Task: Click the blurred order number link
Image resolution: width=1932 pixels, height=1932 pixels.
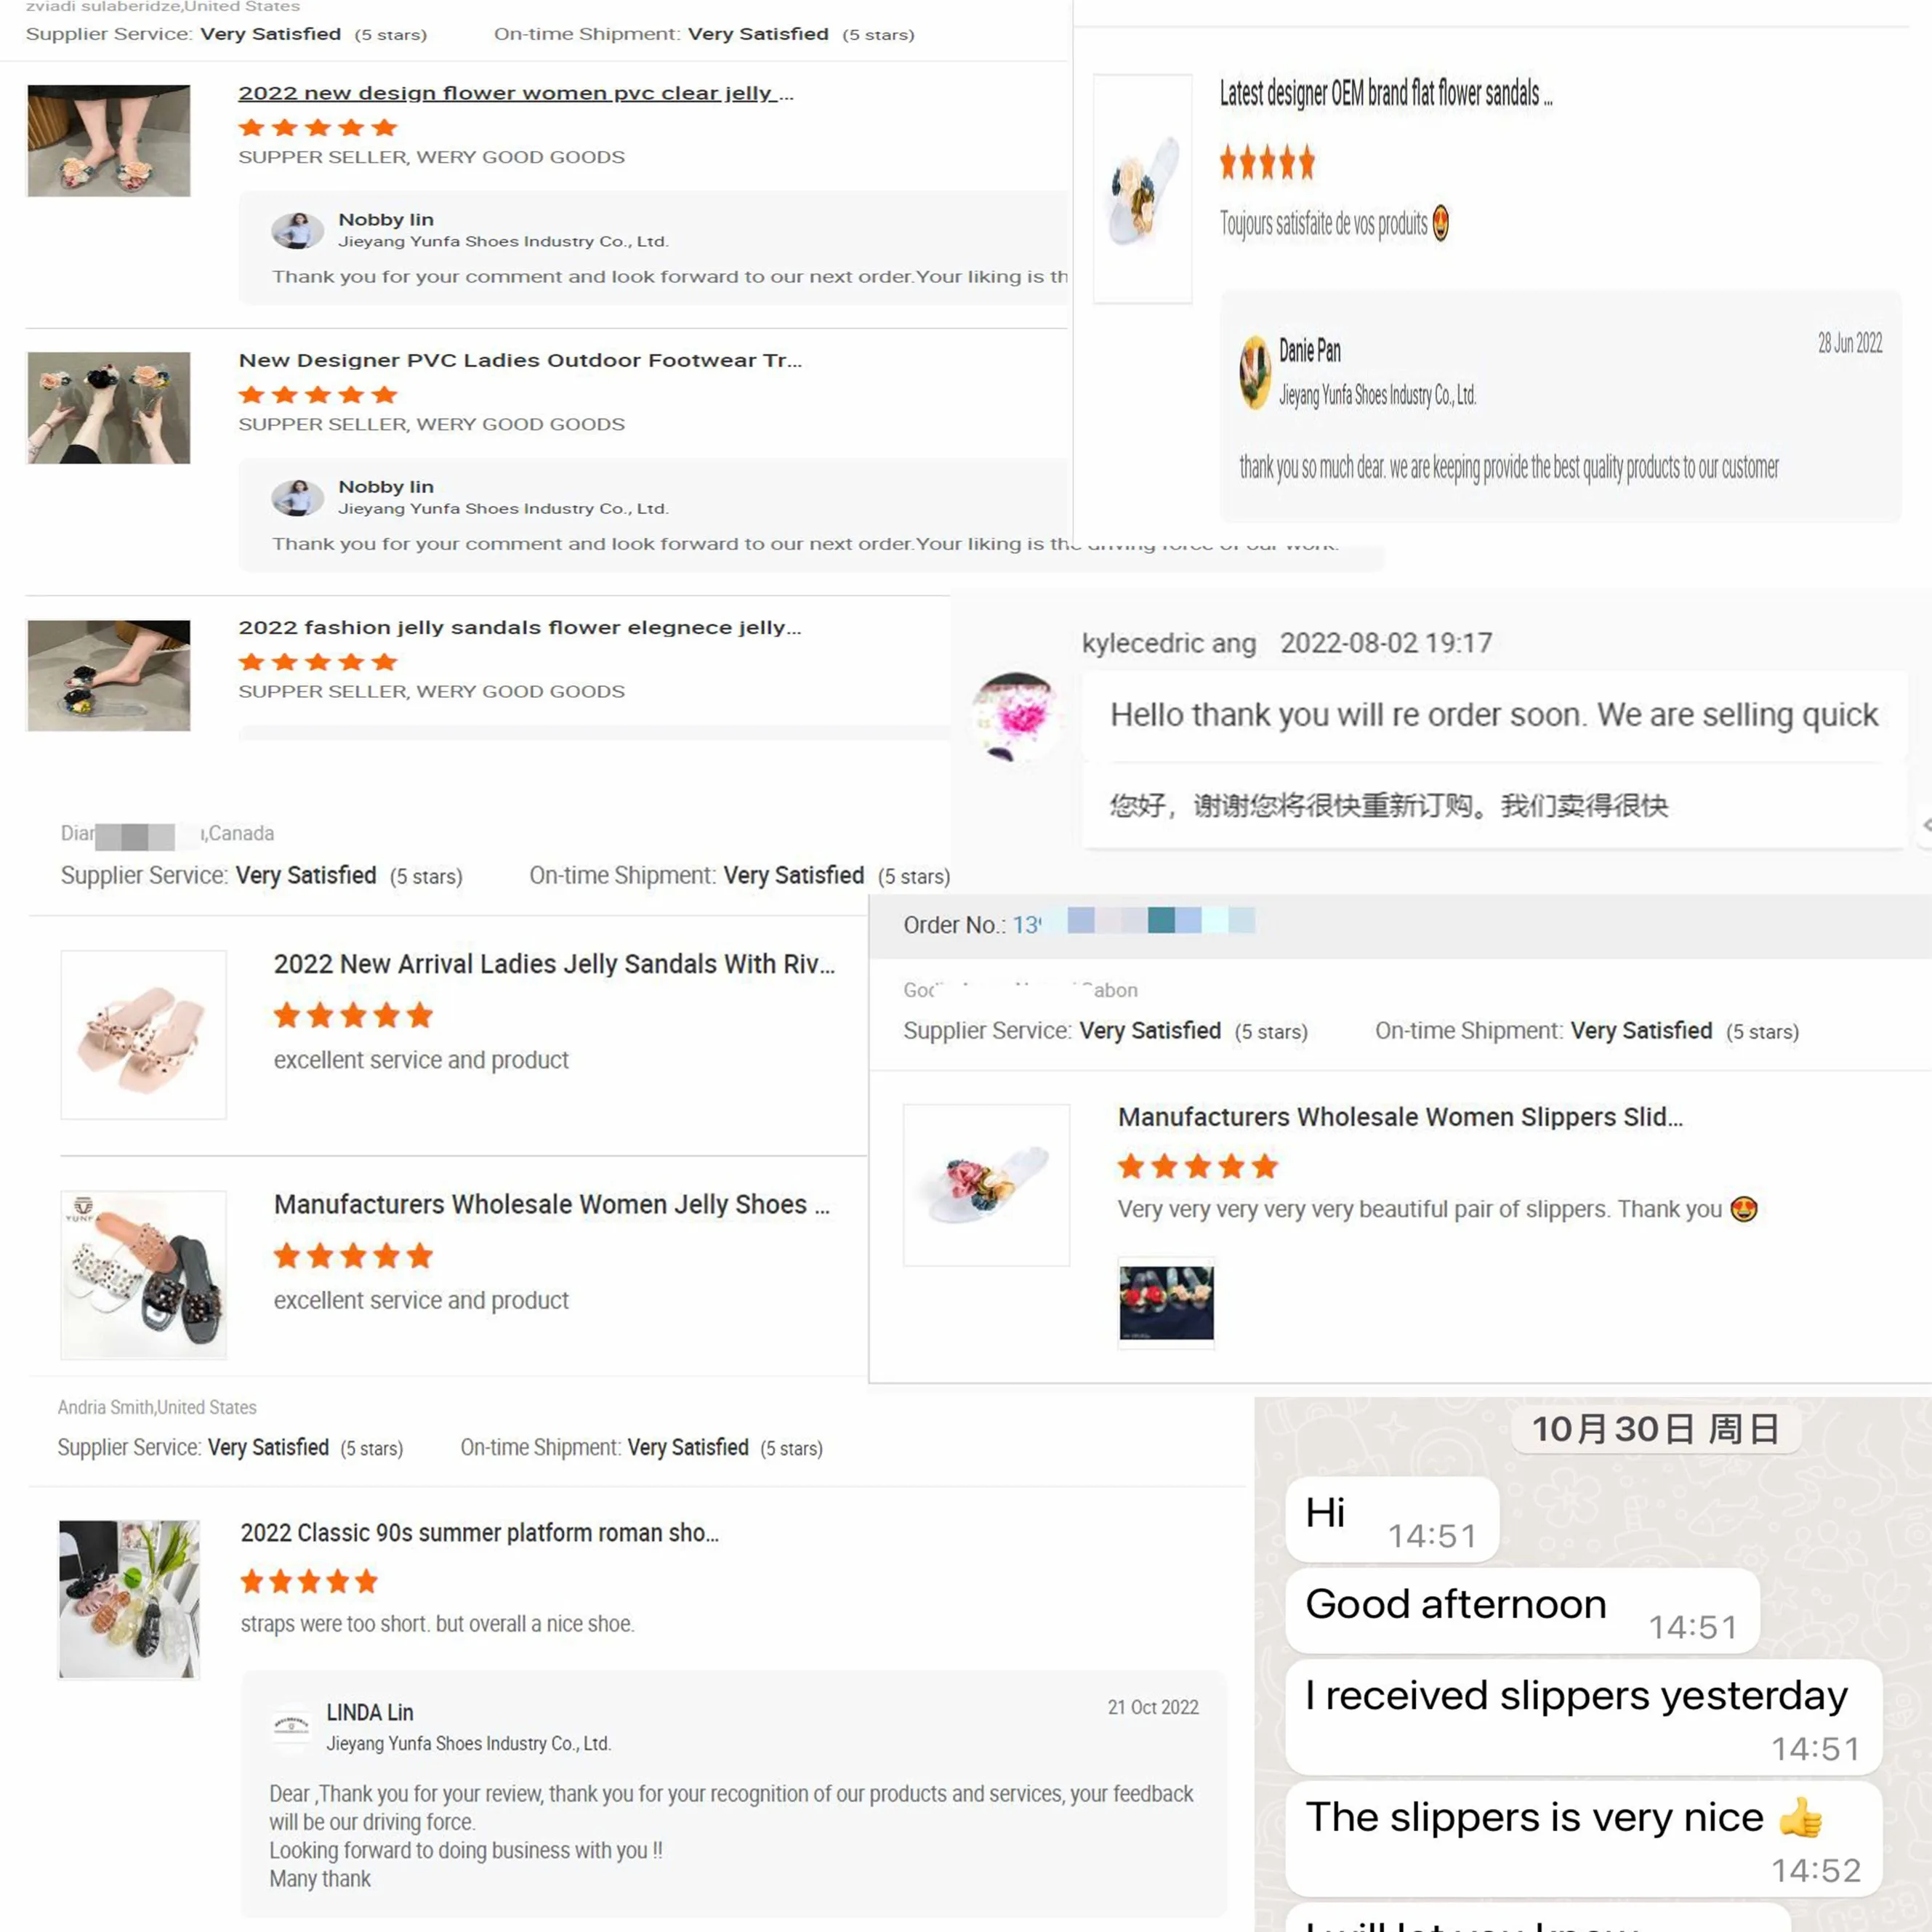Action: (x=1134, y=923)
